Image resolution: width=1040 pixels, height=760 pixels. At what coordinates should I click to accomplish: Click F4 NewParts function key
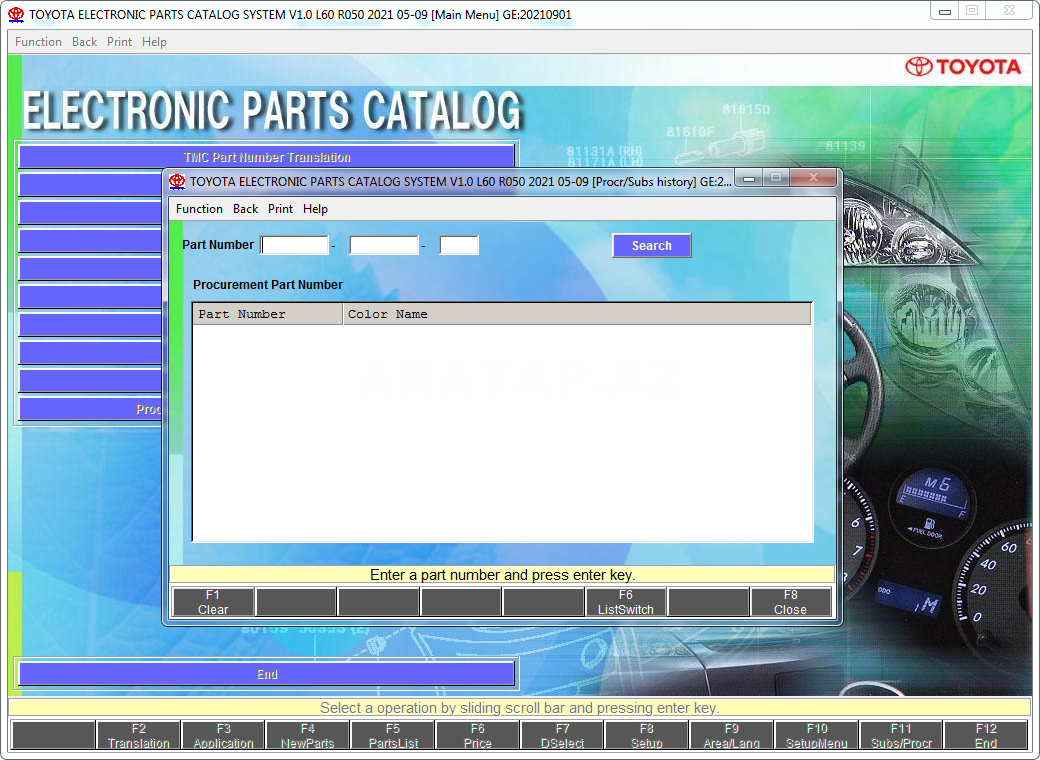[x=308, y=735]
